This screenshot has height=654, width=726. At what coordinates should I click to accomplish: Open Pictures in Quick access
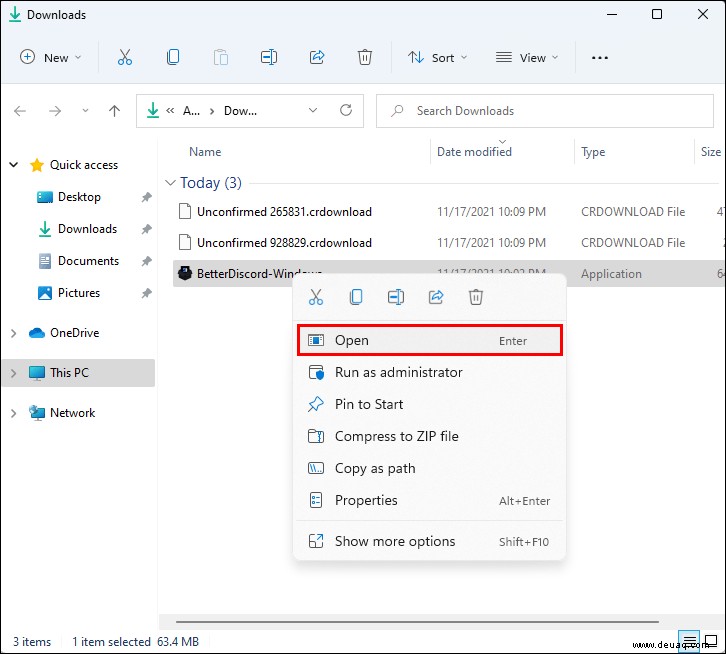tap(79, 293)
